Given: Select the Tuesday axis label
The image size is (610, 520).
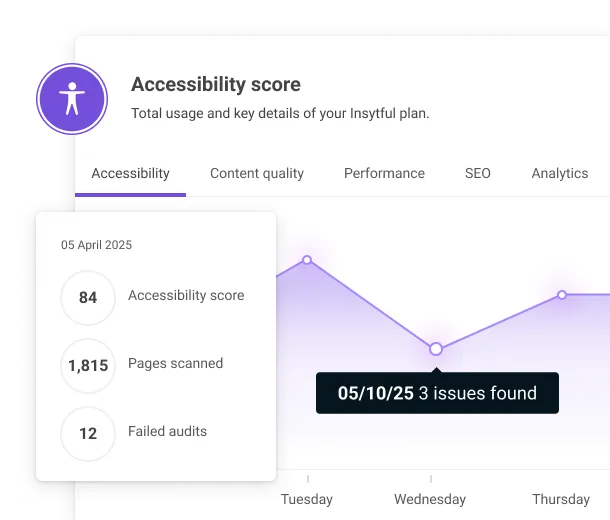Looking at the screenshot, I should [307, 499].
